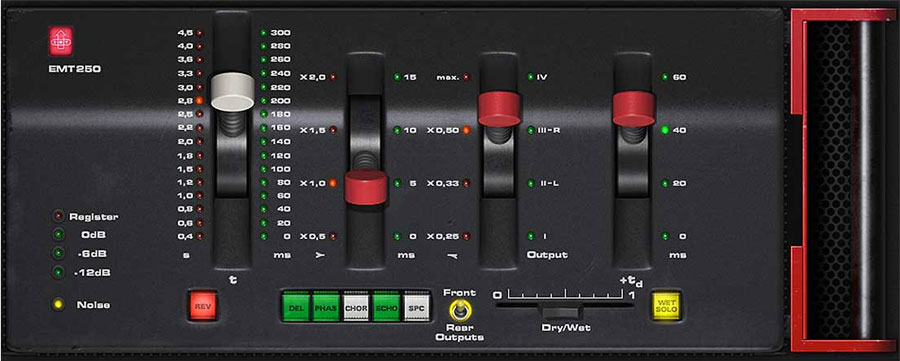Click the X1,5 multiplier LED

coord(333,130)
